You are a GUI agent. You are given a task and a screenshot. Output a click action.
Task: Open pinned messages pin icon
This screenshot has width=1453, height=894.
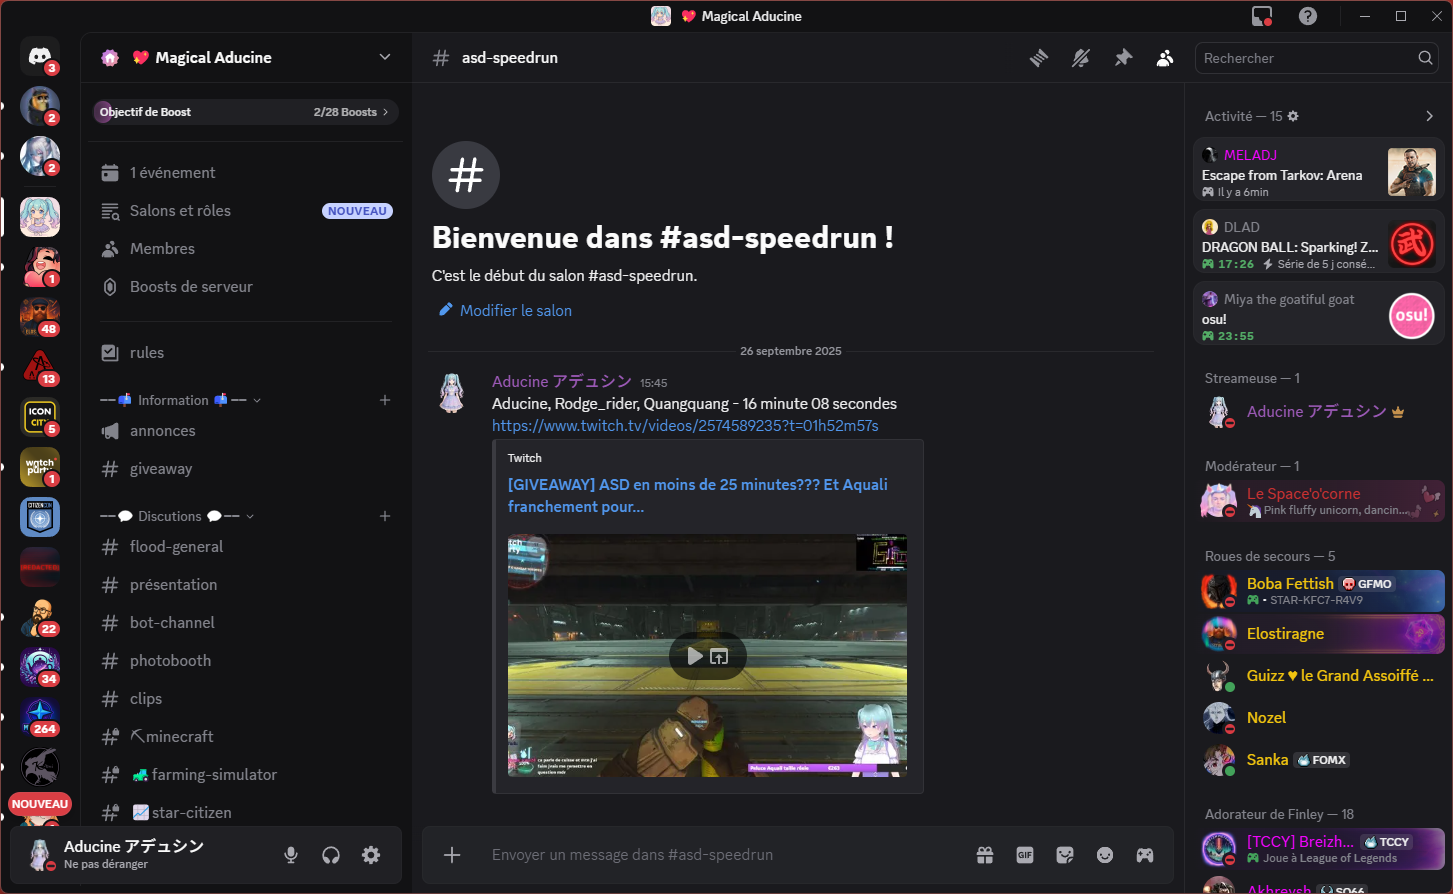tap(1123, 58)
